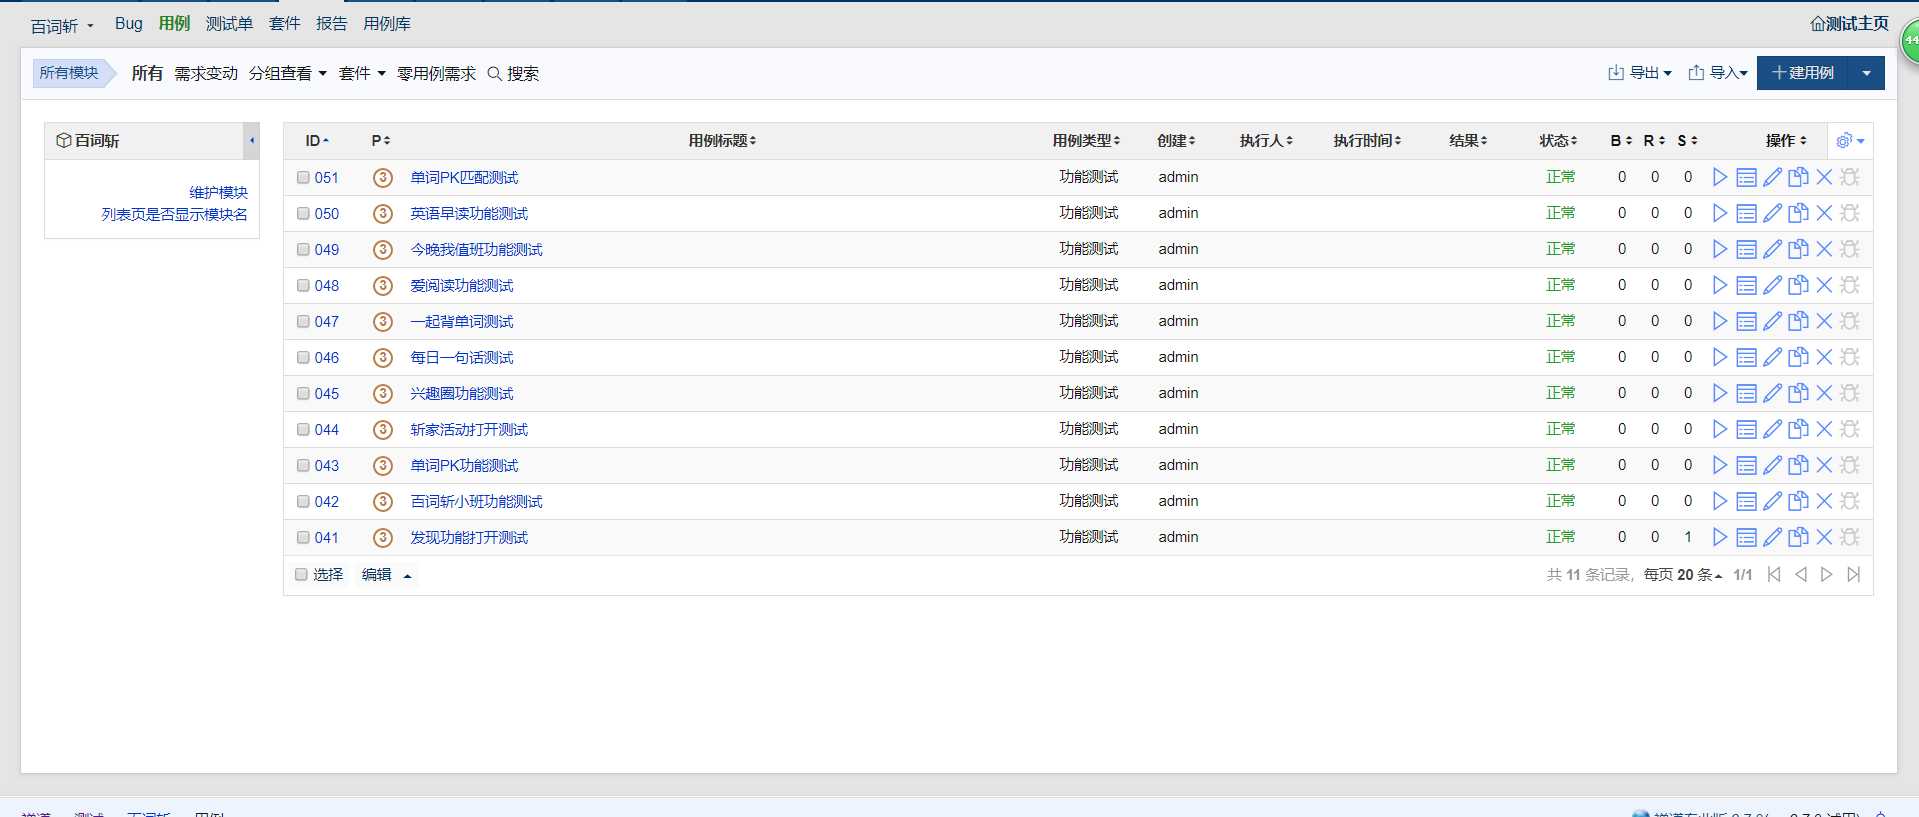The height and width of the screenshot is (817, 1919).
Task: Switch to the 测试单 tab
Action: tap(229, 23)
